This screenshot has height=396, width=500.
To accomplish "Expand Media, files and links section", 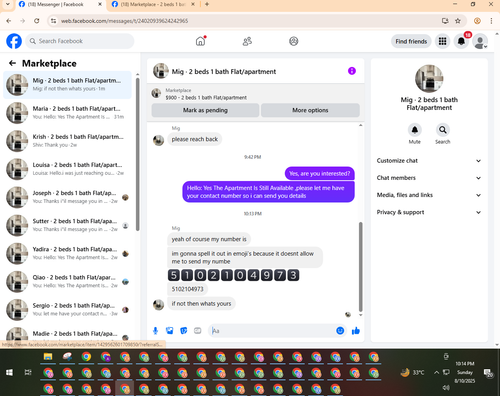I will coord(429,195).
